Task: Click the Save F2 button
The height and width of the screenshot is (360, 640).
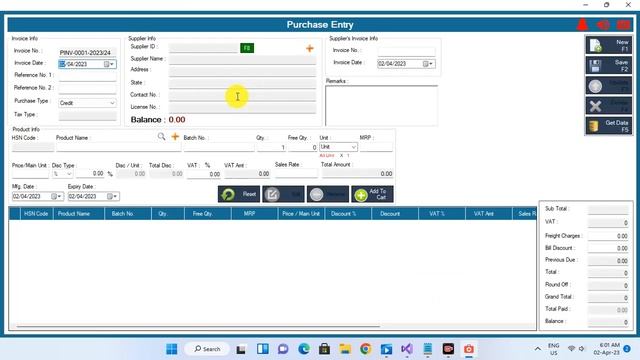Action: click(x=609, y=65)
